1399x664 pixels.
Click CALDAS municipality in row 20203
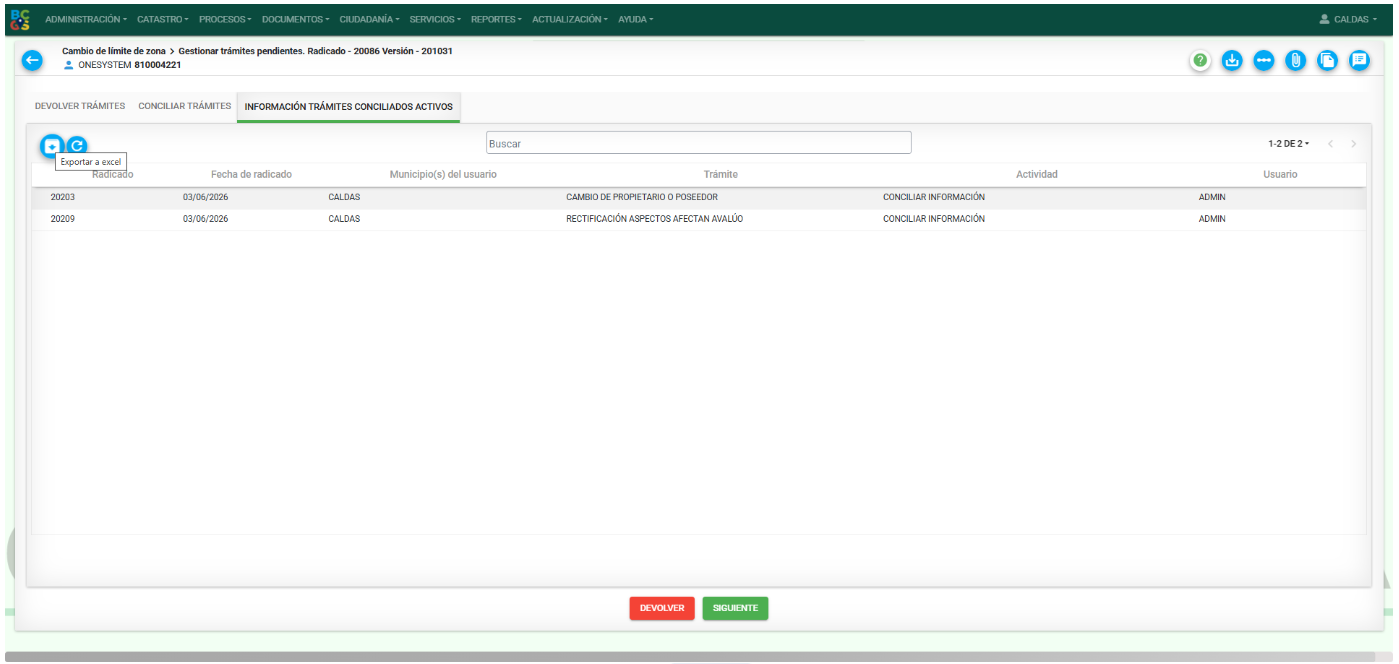(344, 197)
